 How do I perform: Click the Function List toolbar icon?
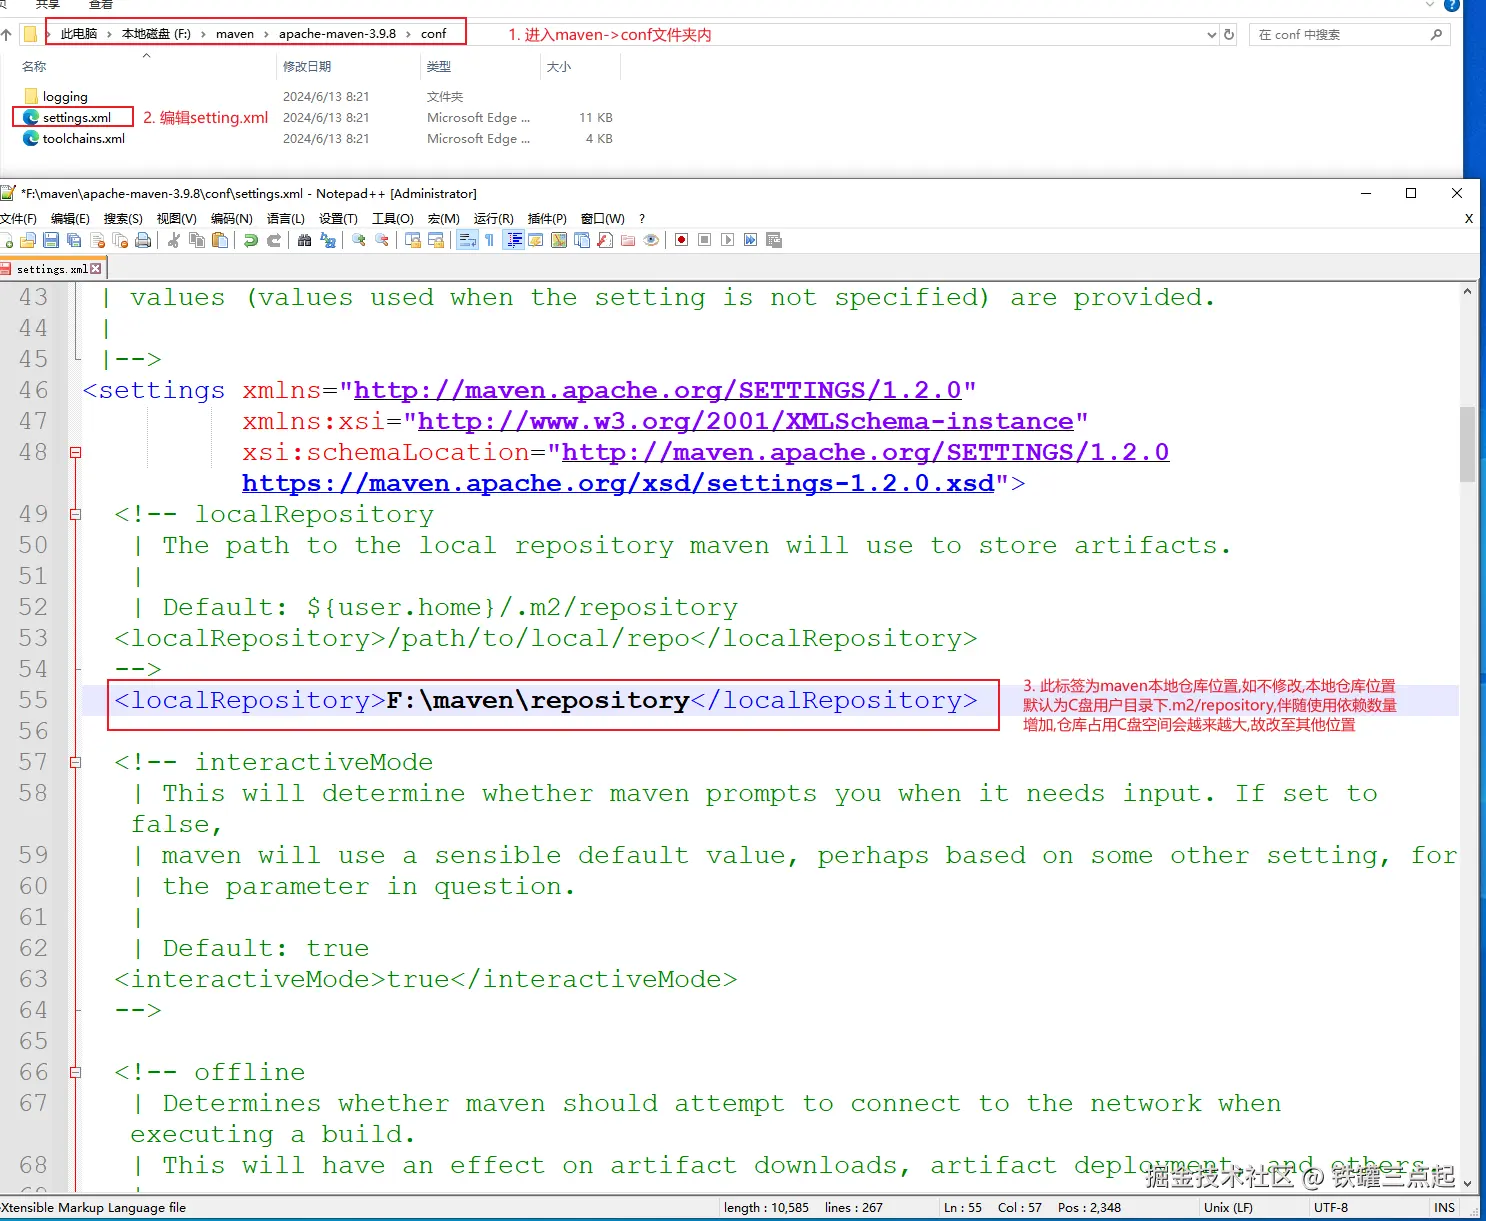point(605,240)
